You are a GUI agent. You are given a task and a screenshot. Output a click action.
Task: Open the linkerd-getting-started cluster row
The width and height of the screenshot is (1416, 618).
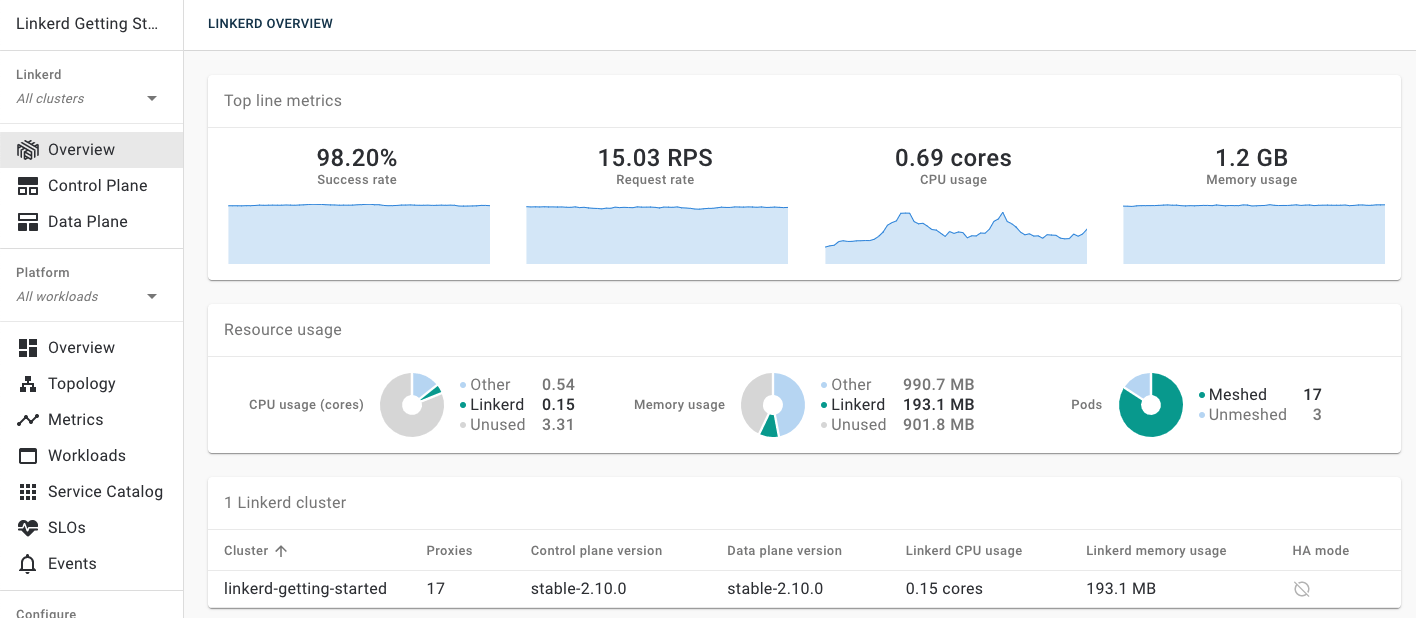[305, 589]
